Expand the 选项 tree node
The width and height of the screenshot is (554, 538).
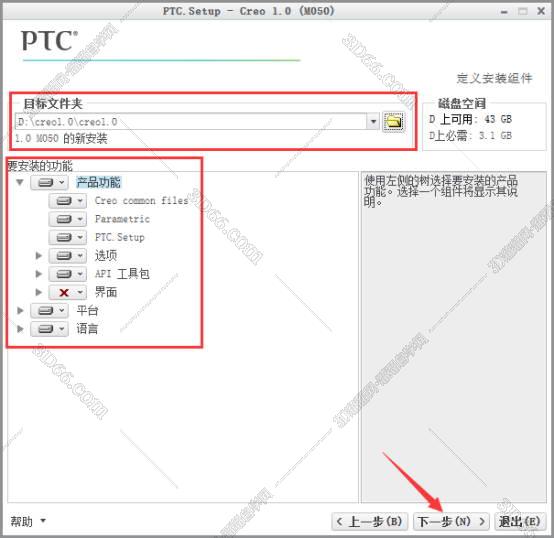pos(39,255)
